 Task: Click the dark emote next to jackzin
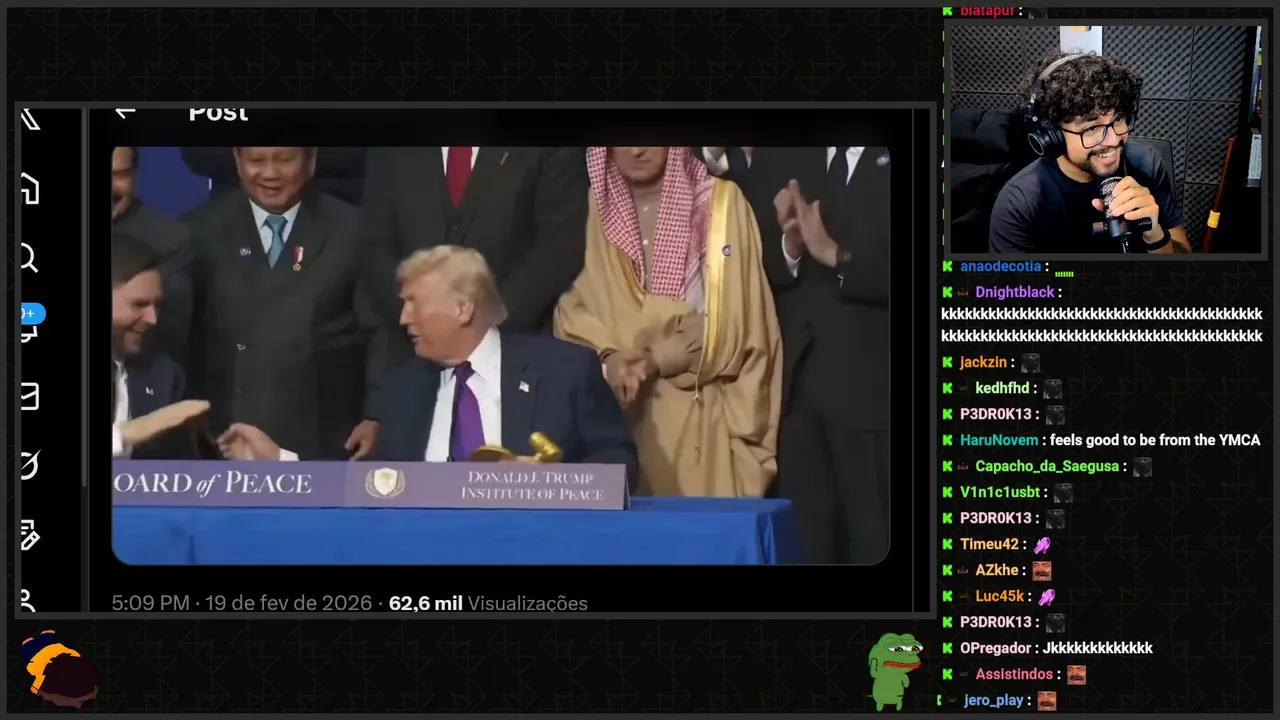coord(1031,363)
